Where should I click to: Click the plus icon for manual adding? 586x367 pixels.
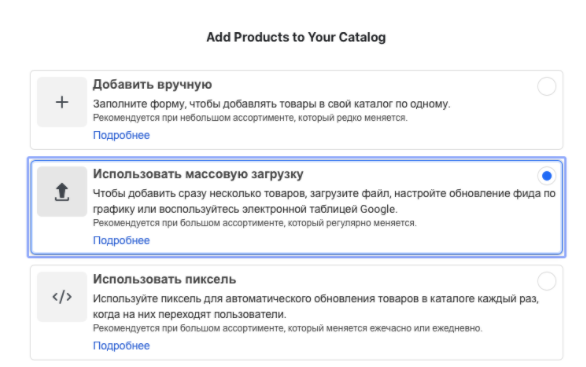pyautogui.click(x=62, y=102)
